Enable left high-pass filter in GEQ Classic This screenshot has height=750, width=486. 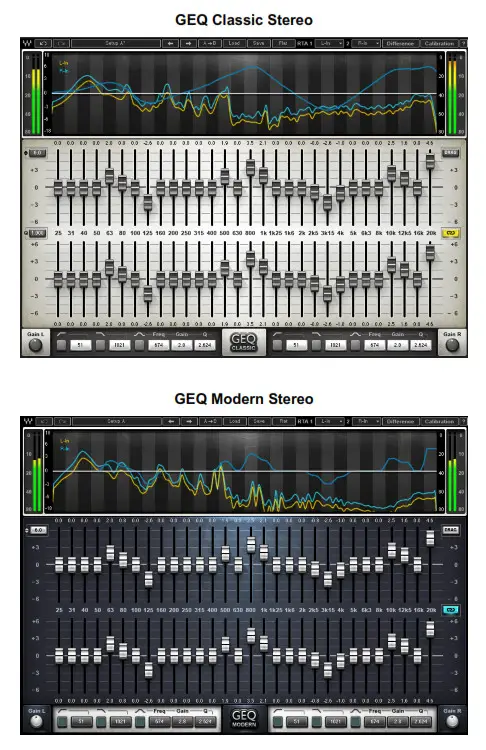pos(62,345)
